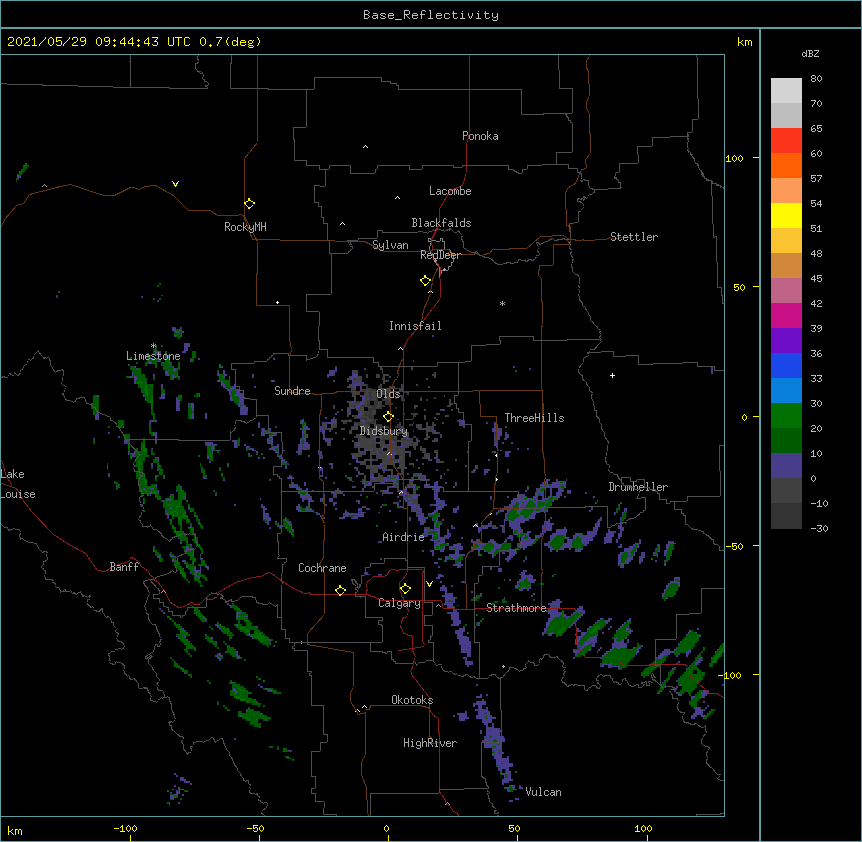Click the yellow diamond marker beside Olds
Screen dimensions: 862x842
click(x=388, y=416)
